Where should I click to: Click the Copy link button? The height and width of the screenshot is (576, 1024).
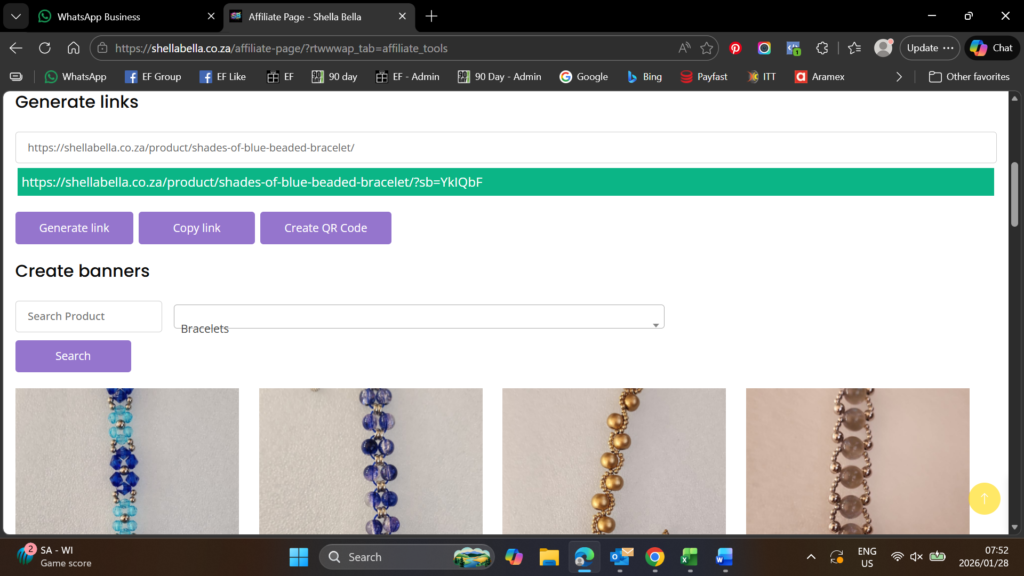pos(196,228)
